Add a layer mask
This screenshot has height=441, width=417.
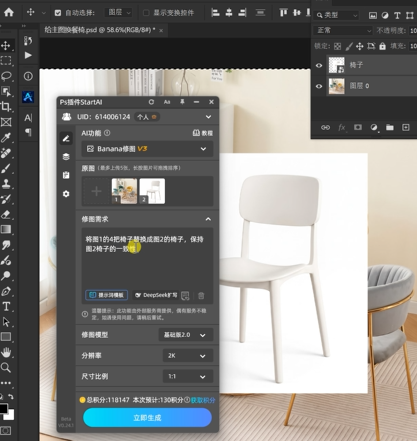point(358,127)
